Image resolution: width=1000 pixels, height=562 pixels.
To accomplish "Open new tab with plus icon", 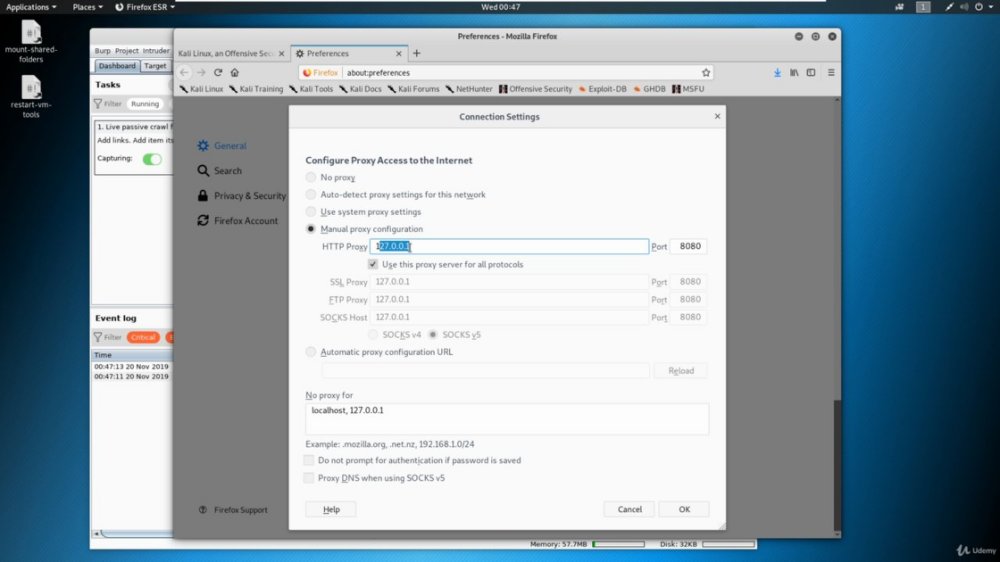I will coord(416,54).
